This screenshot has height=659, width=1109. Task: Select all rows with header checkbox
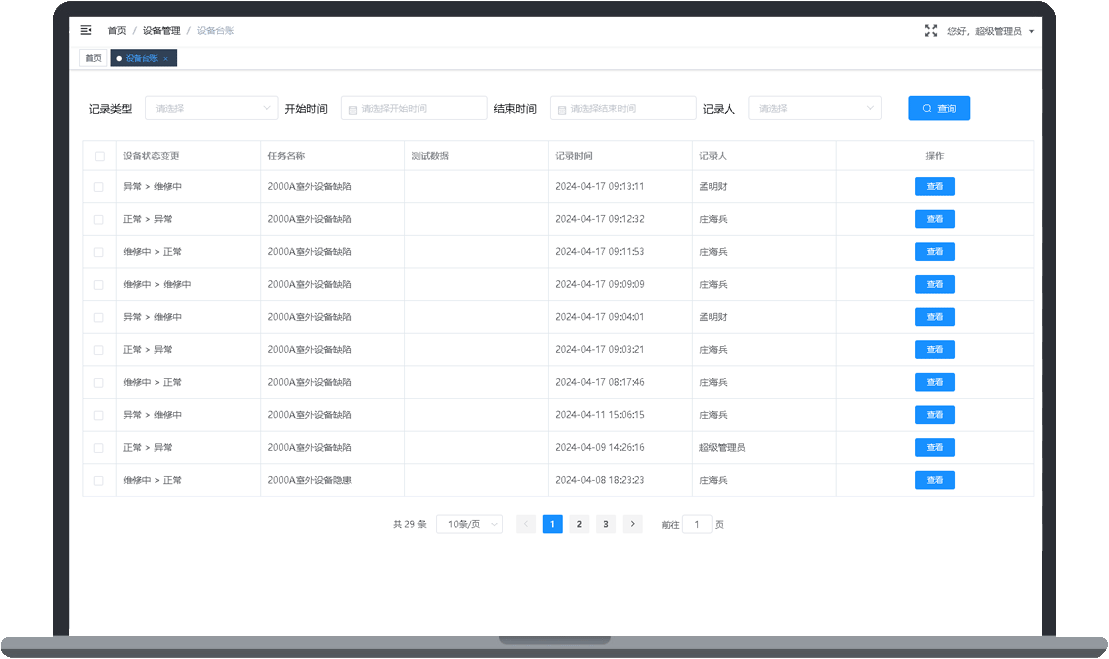pos(99,156)
